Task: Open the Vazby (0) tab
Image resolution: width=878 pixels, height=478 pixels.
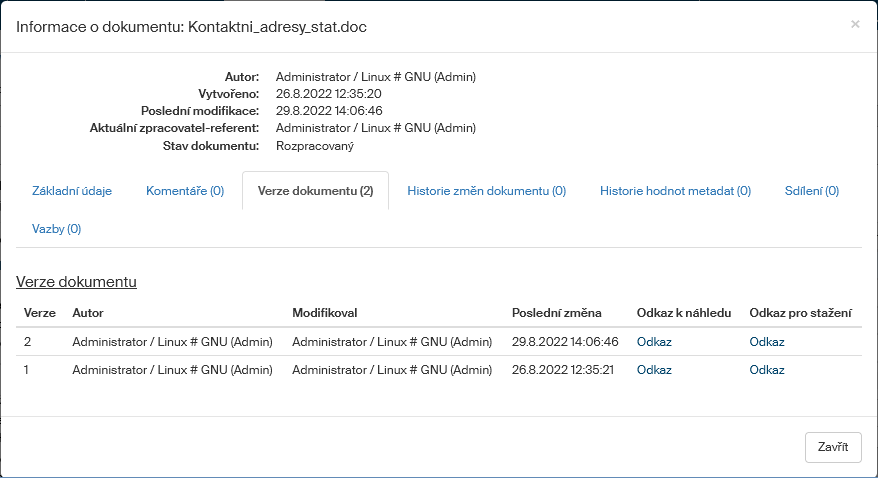Action: point(57,229)
